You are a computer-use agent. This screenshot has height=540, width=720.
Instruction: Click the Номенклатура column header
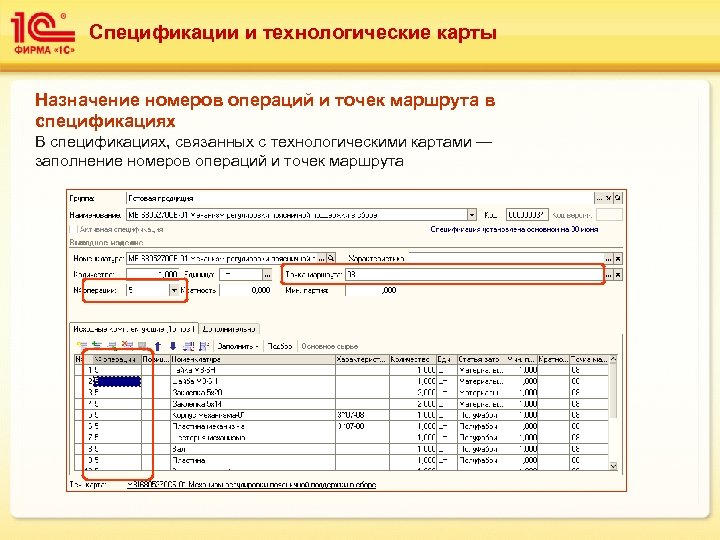click(253, 359)
